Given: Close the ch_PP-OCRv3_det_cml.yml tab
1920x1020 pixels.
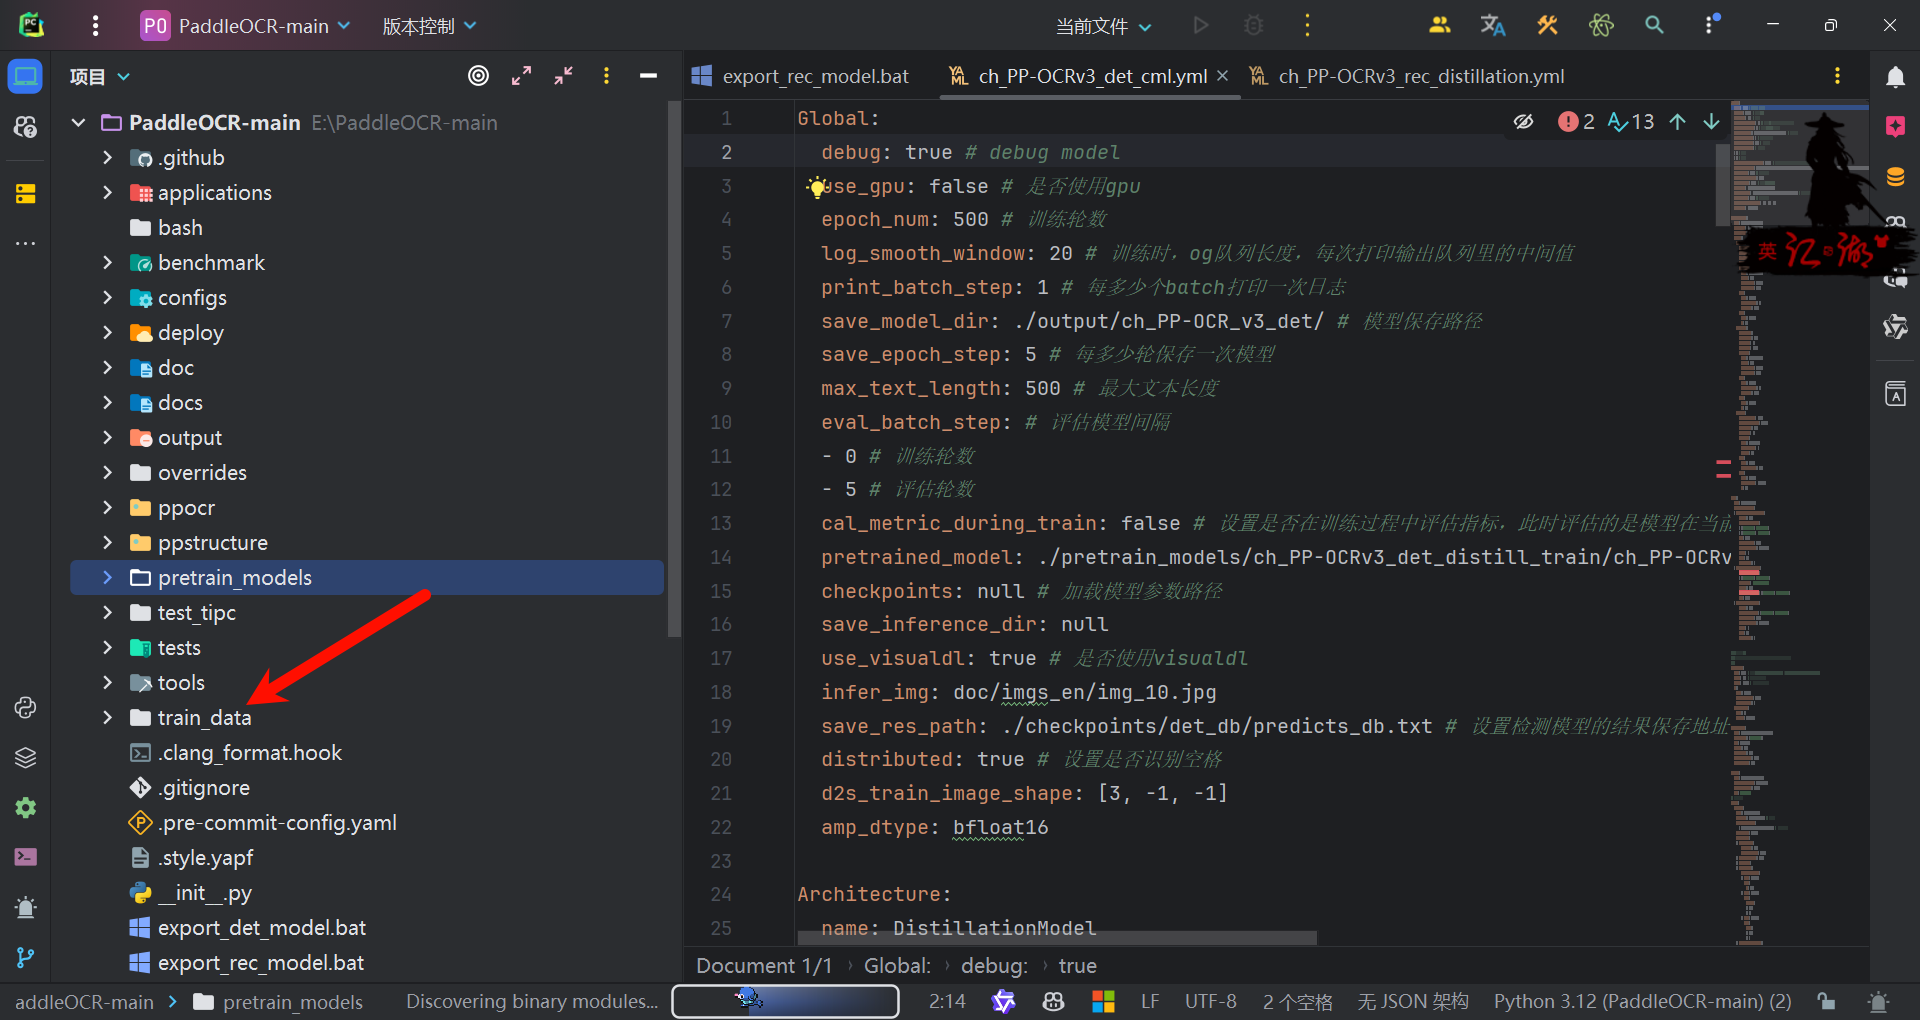Looking at the screenshot, I should (1222, 76).
